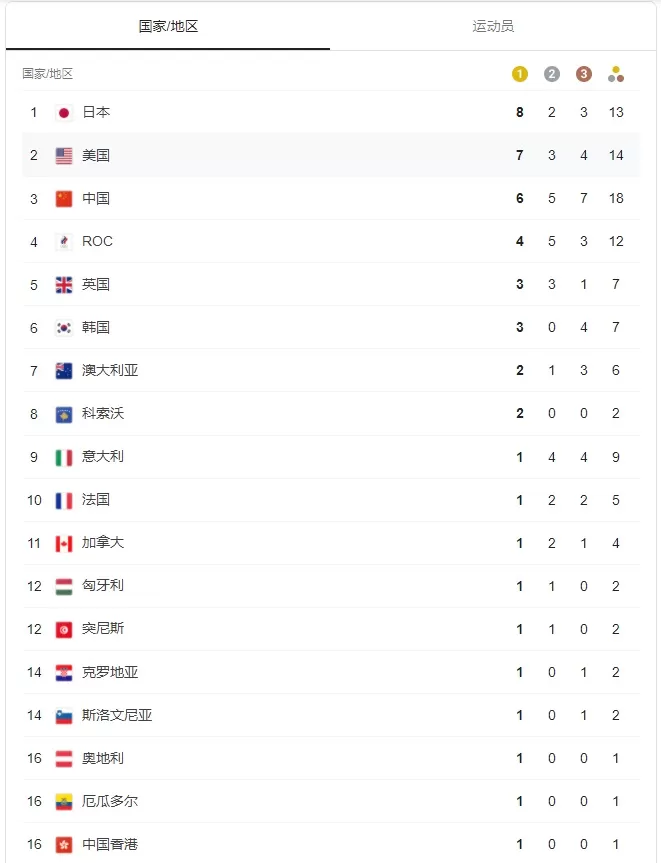661x863 pixels.
Task: Click the Canada flag icon
Action: [x=64, y=543]
